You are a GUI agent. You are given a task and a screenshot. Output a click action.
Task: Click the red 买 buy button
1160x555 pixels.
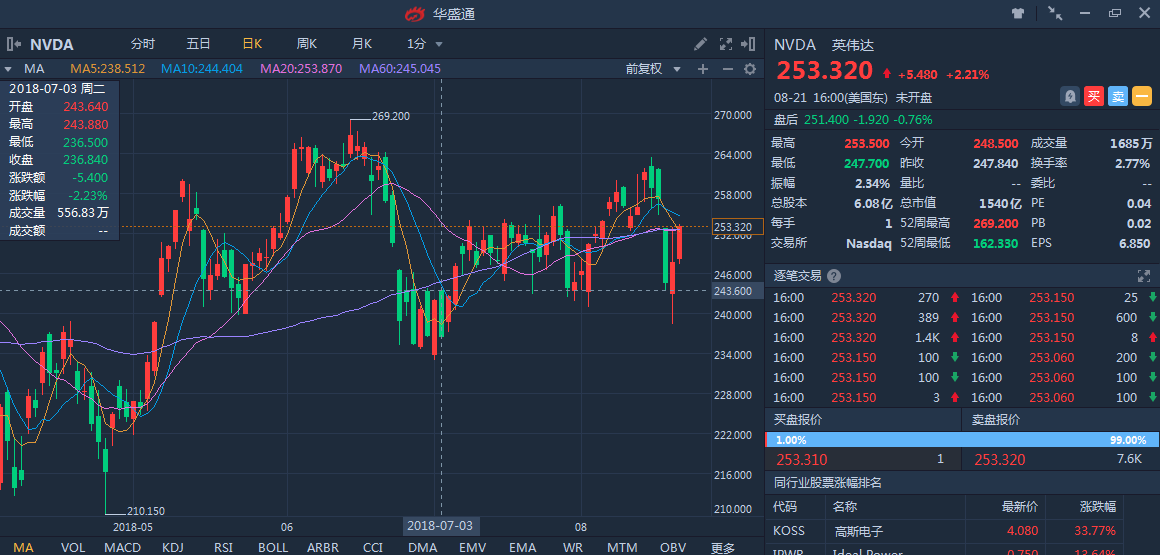click(1094, 96)
